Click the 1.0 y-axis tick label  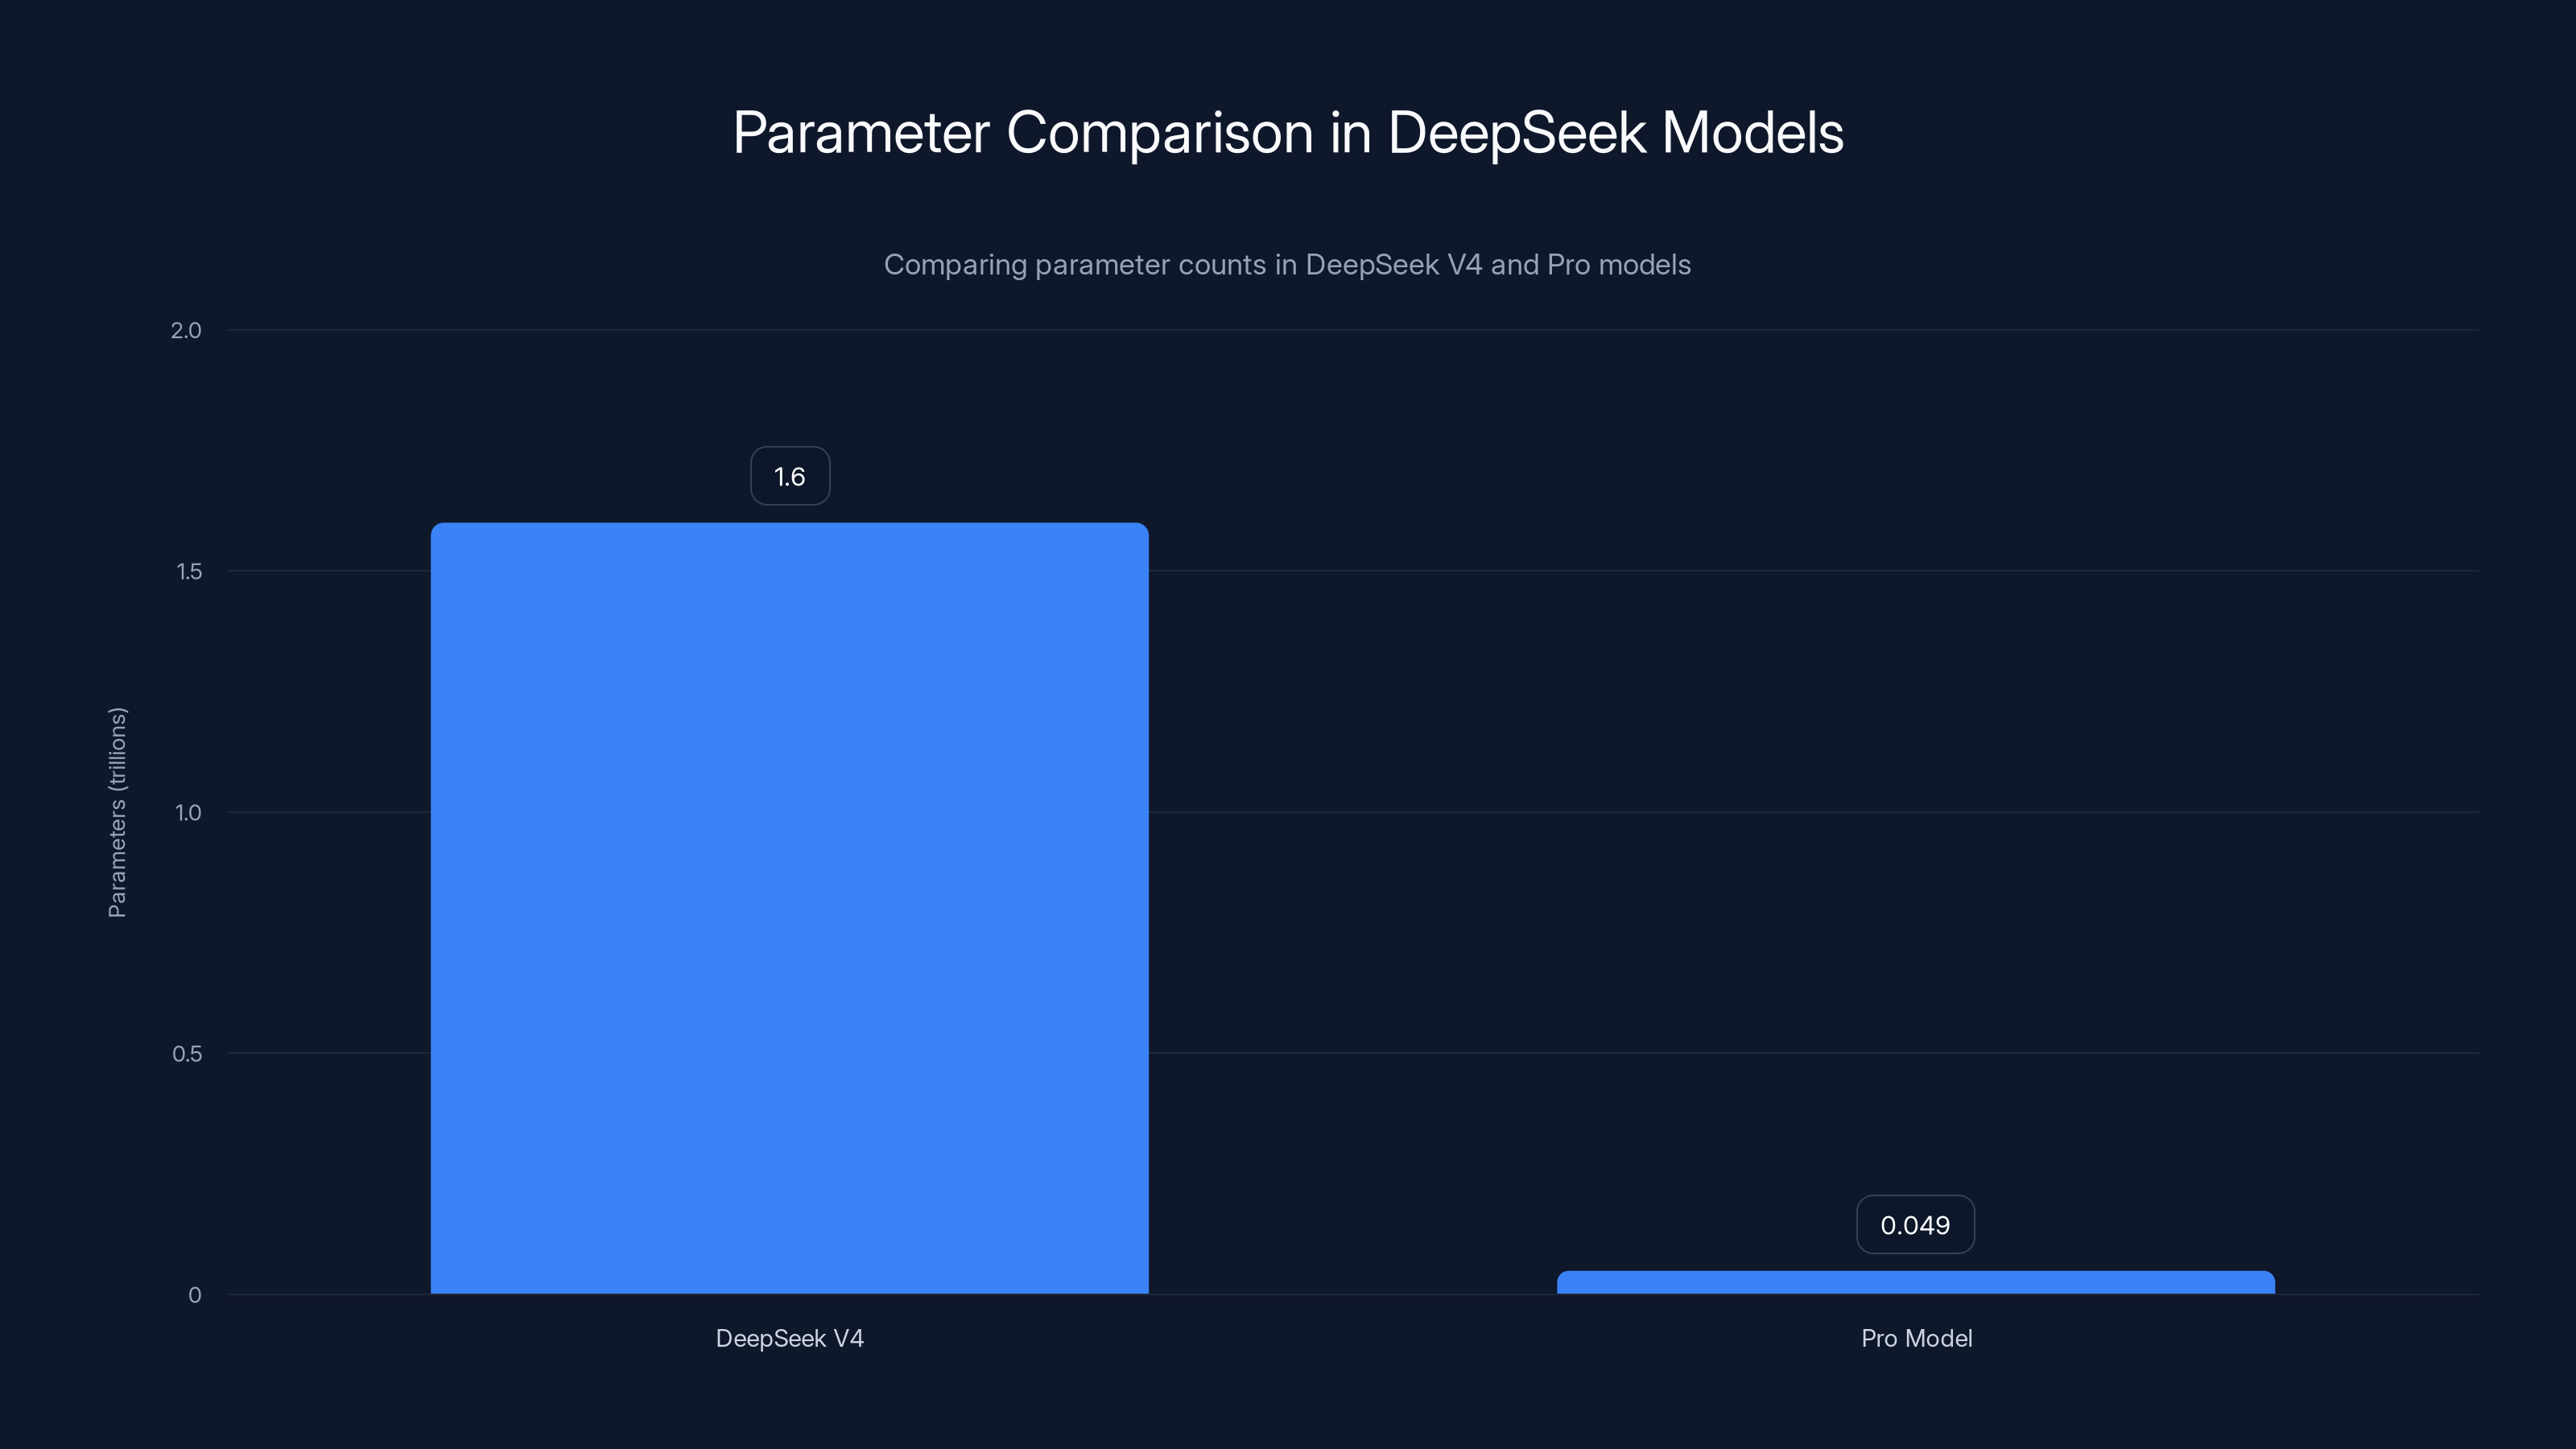point(188,812)
